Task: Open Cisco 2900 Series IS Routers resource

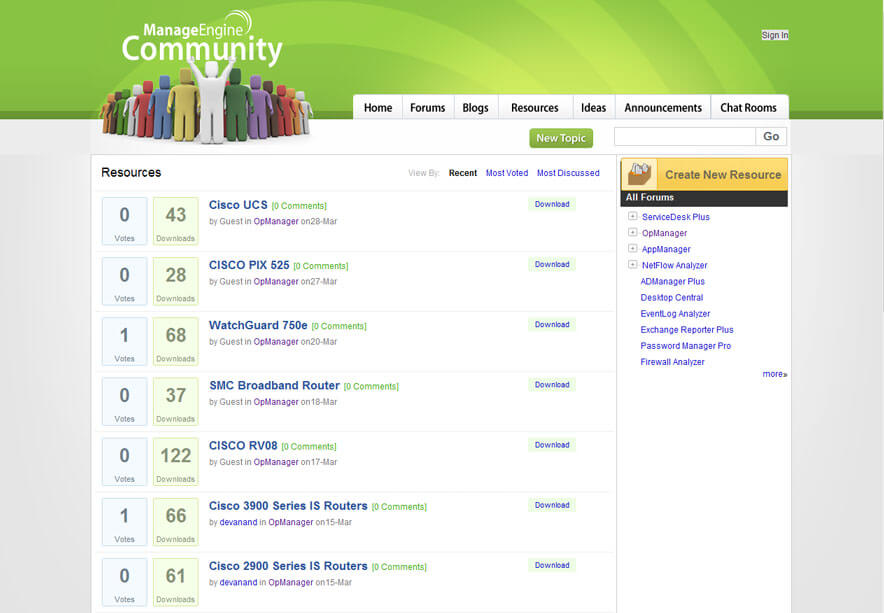Action: click(288, 566)
